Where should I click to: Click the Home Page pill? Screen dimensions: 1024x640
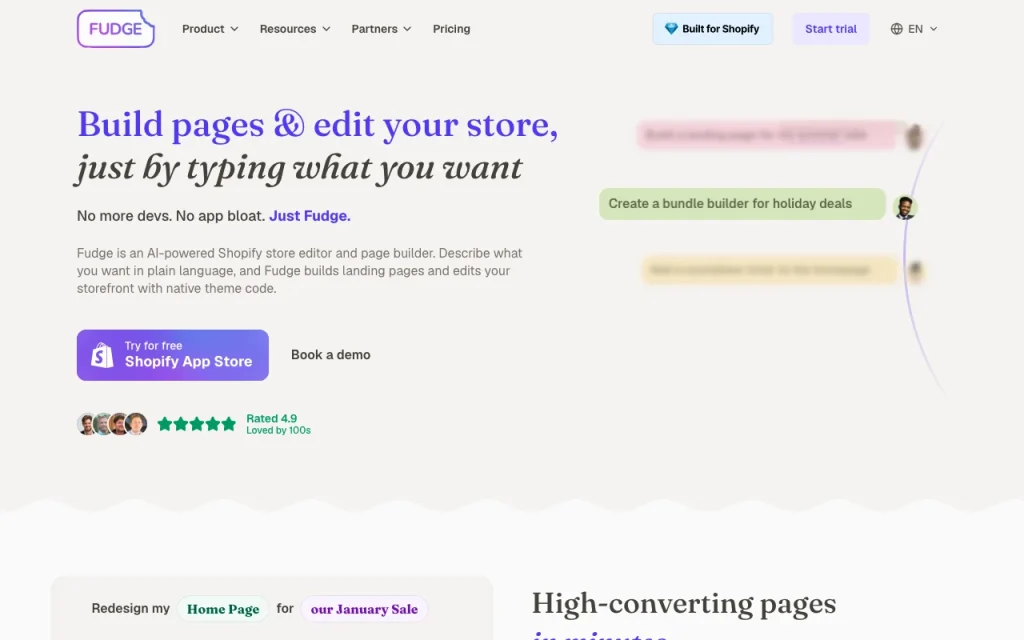[x=223, y=609]
